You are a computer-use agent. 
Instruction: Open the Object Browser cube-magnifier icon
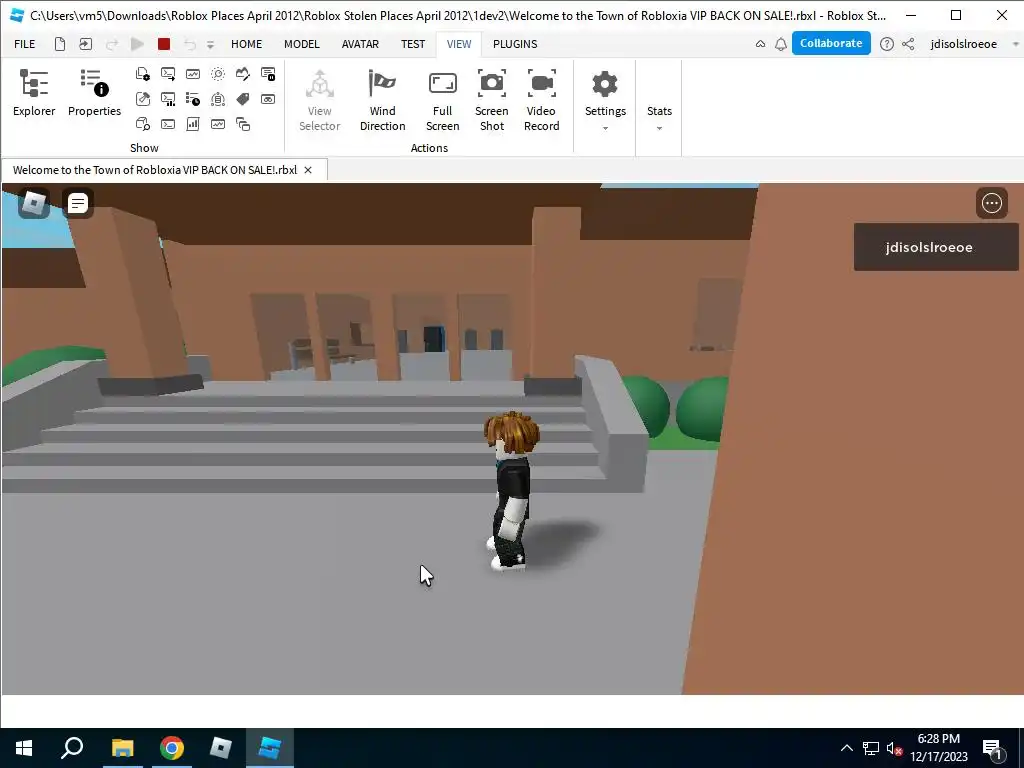pyautogui.click(x=142, y=124)
